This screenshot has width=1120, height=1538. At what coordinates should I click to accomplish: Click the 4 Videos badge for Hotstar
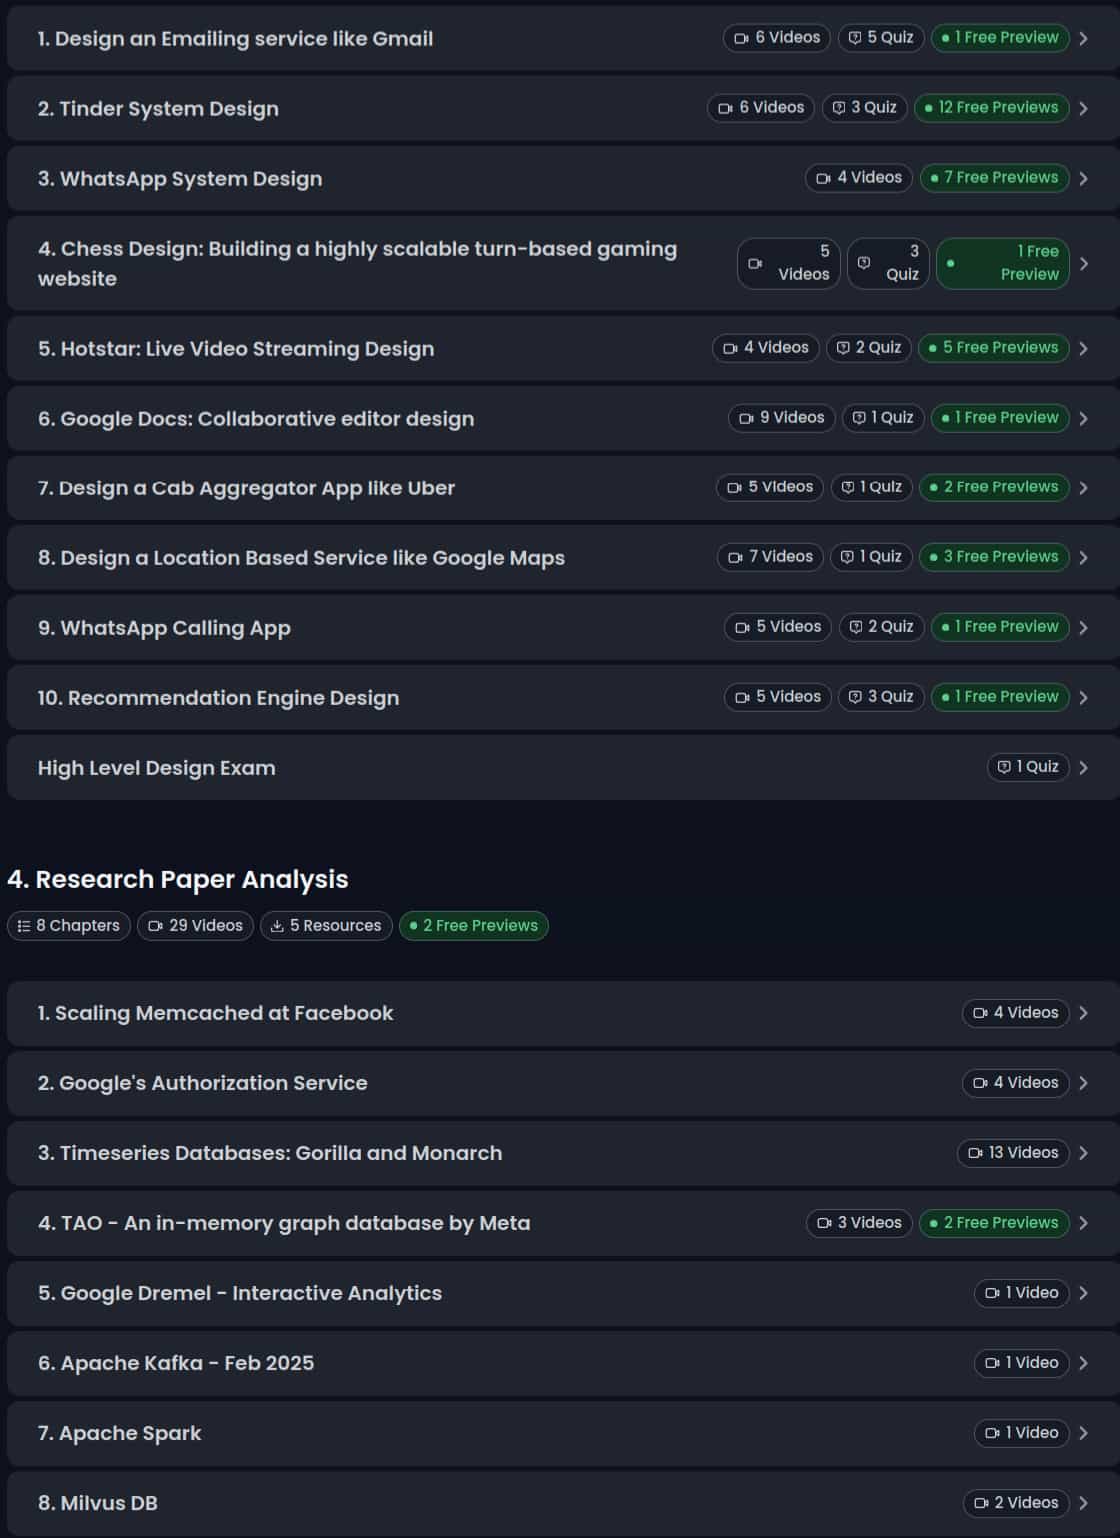click(x=766, y=348)
